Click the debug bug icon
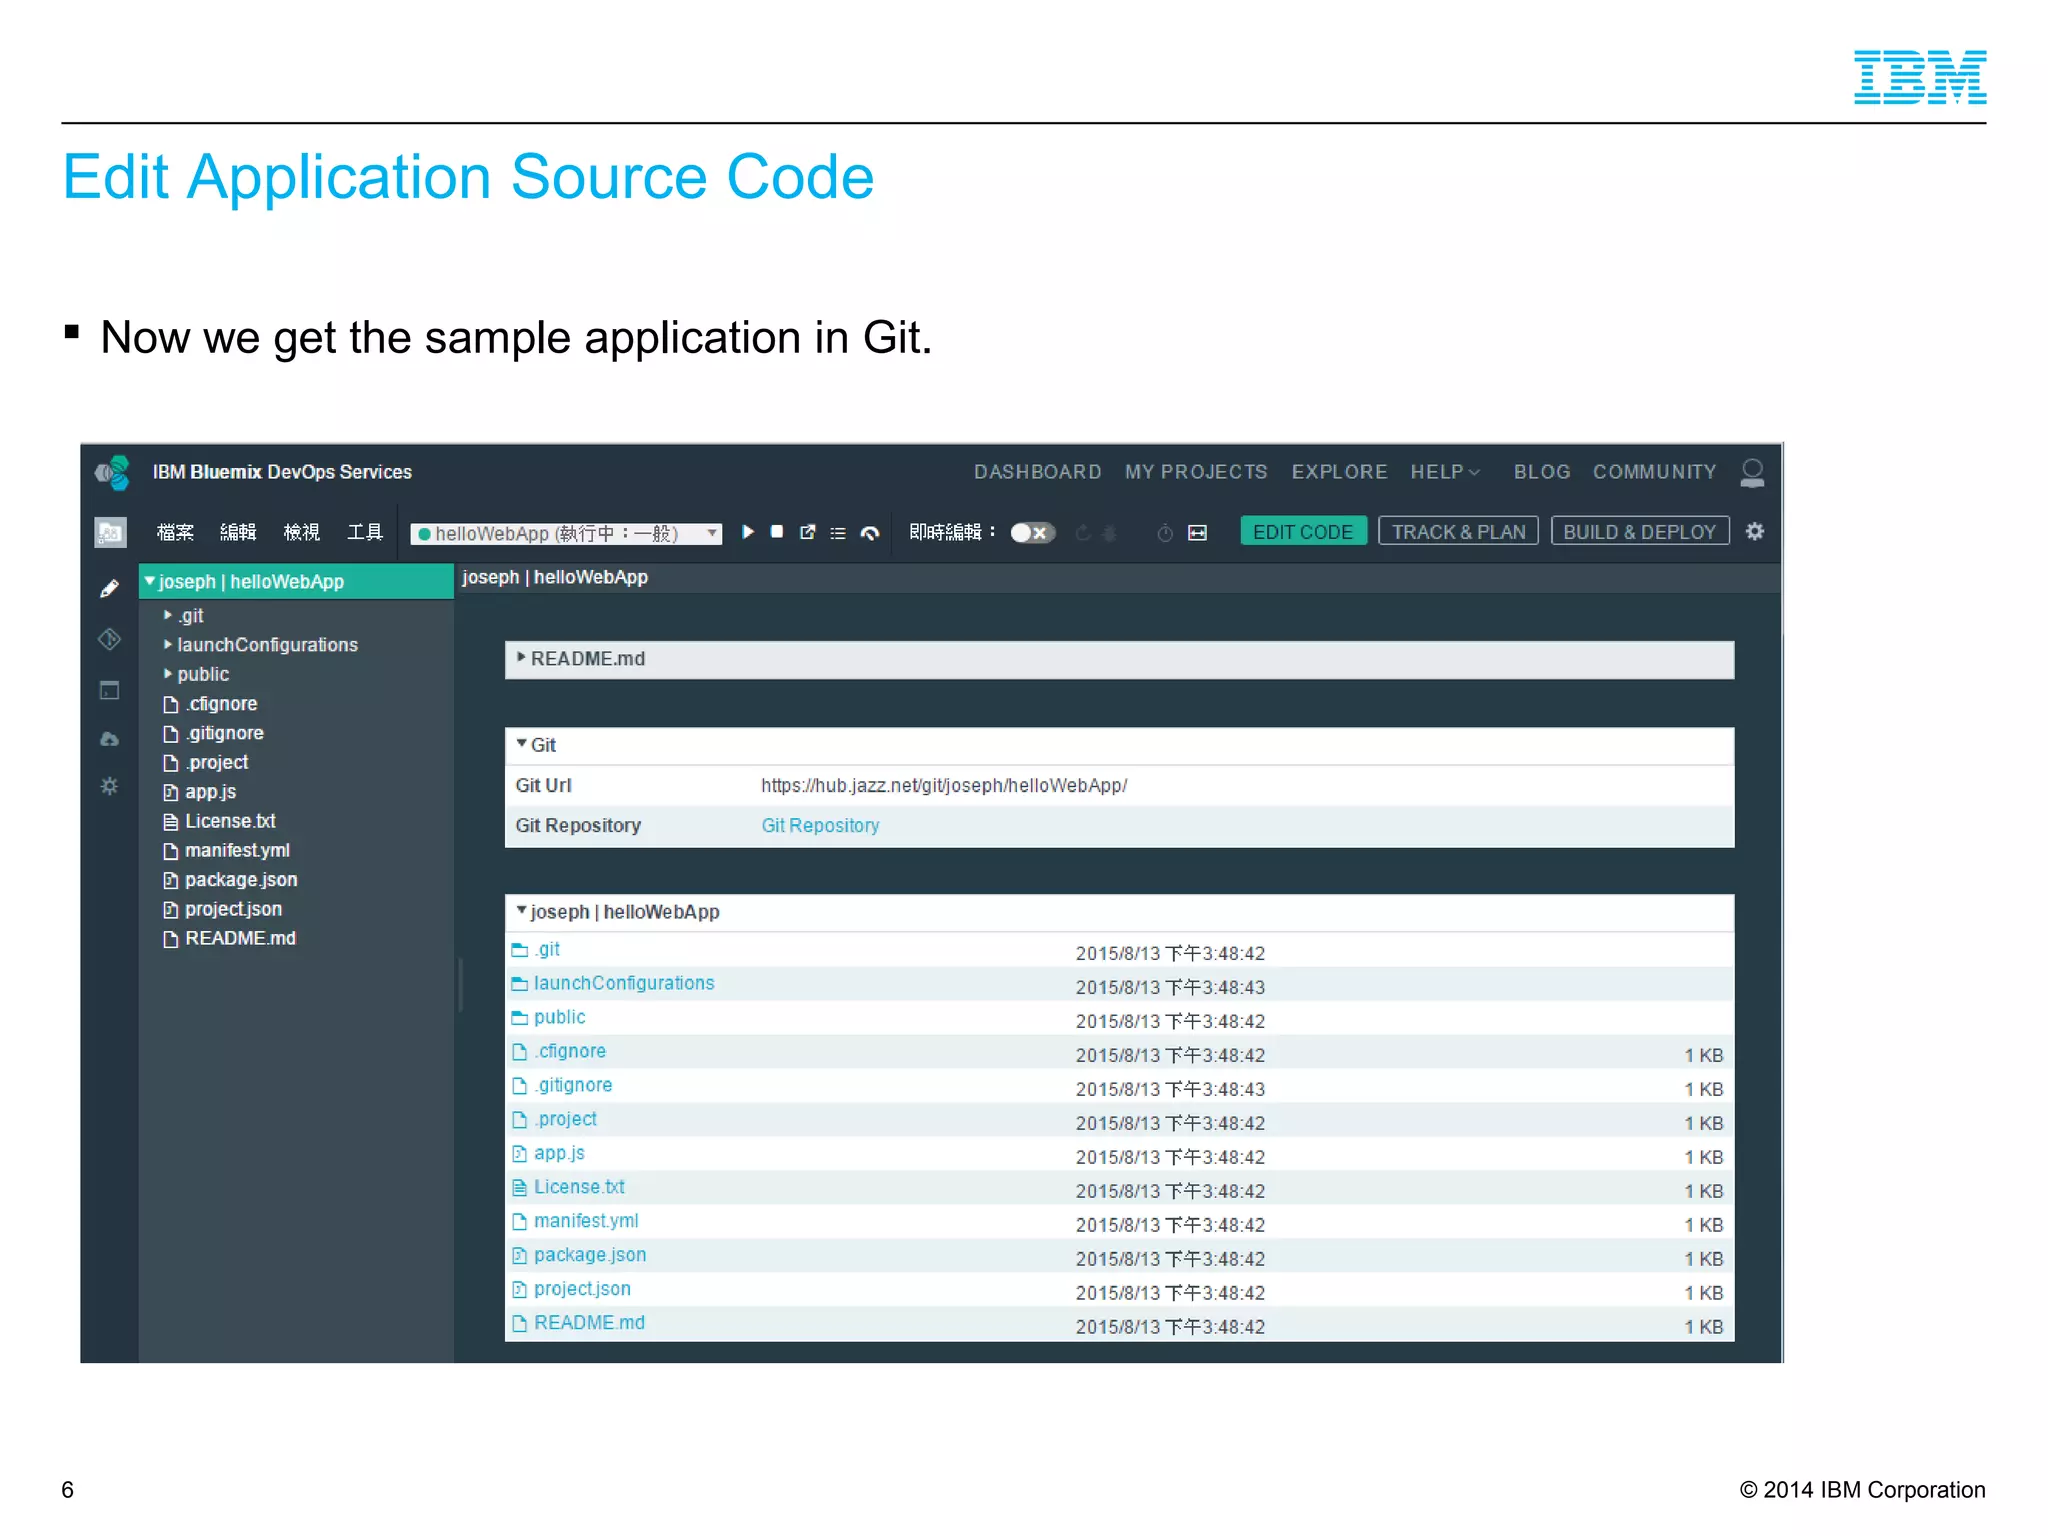This screenshot has width=2048, height=1536. click(1109, 533)
